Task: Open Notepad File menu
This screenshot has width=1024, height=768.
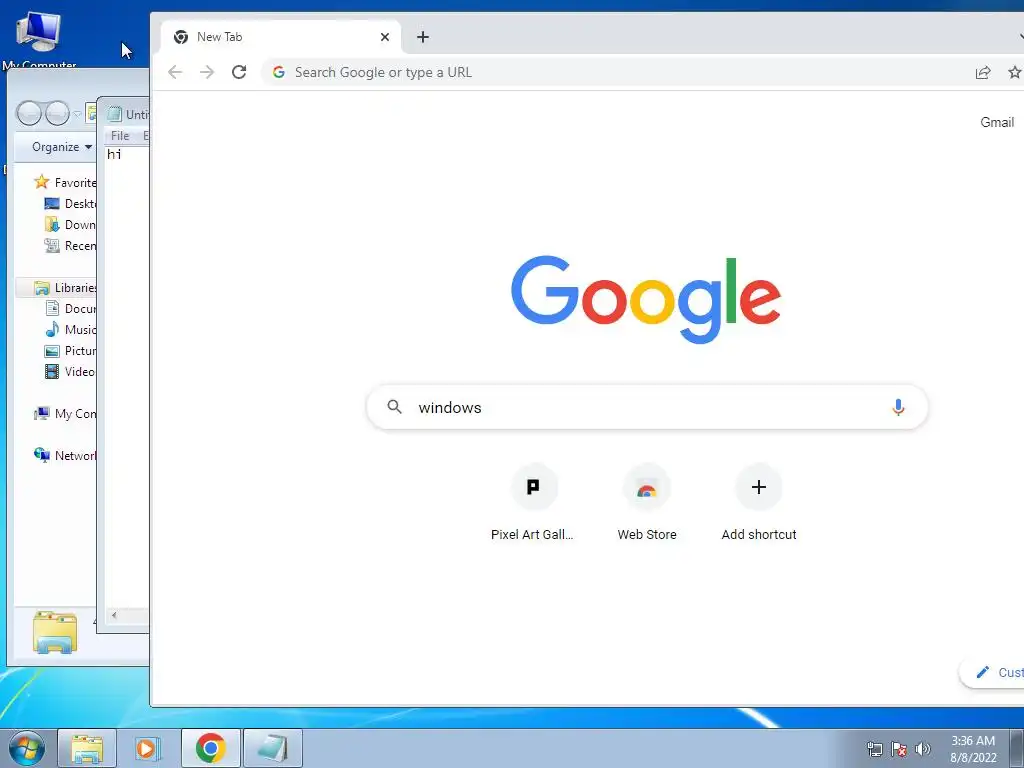Action: pos(120,136)
